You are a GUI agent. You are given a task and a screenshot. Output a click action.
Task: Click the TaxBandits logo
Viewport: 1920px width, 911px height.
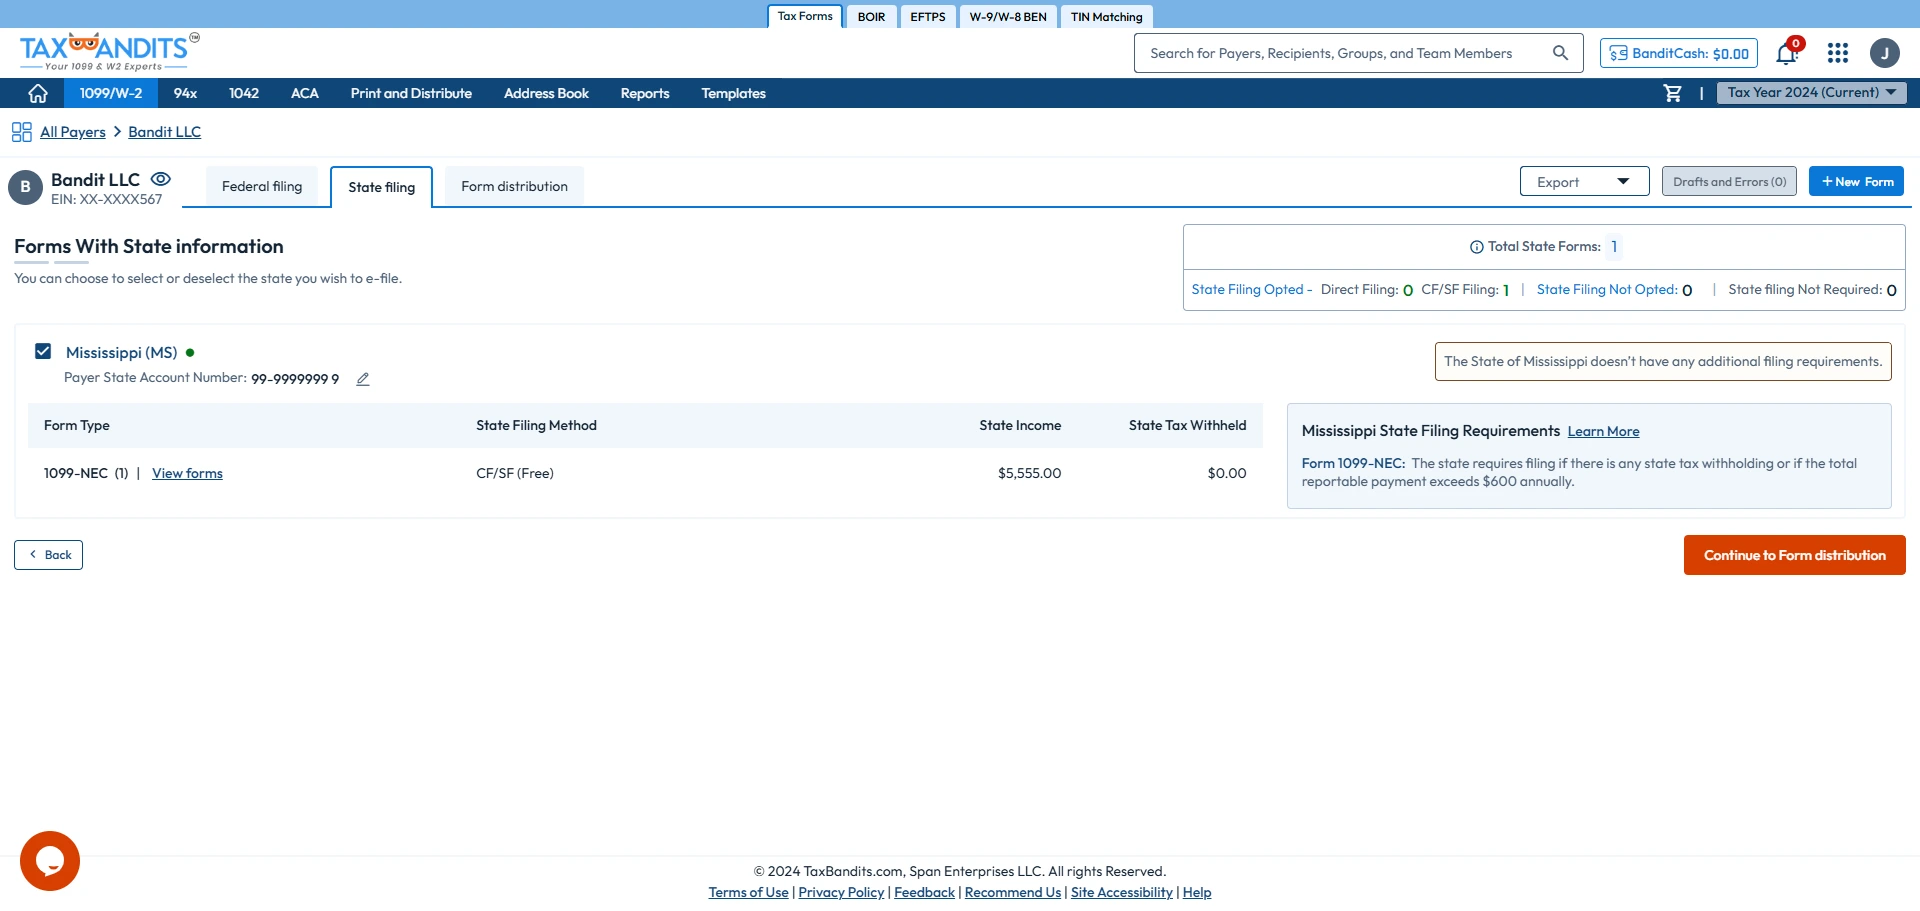[109, 52]
